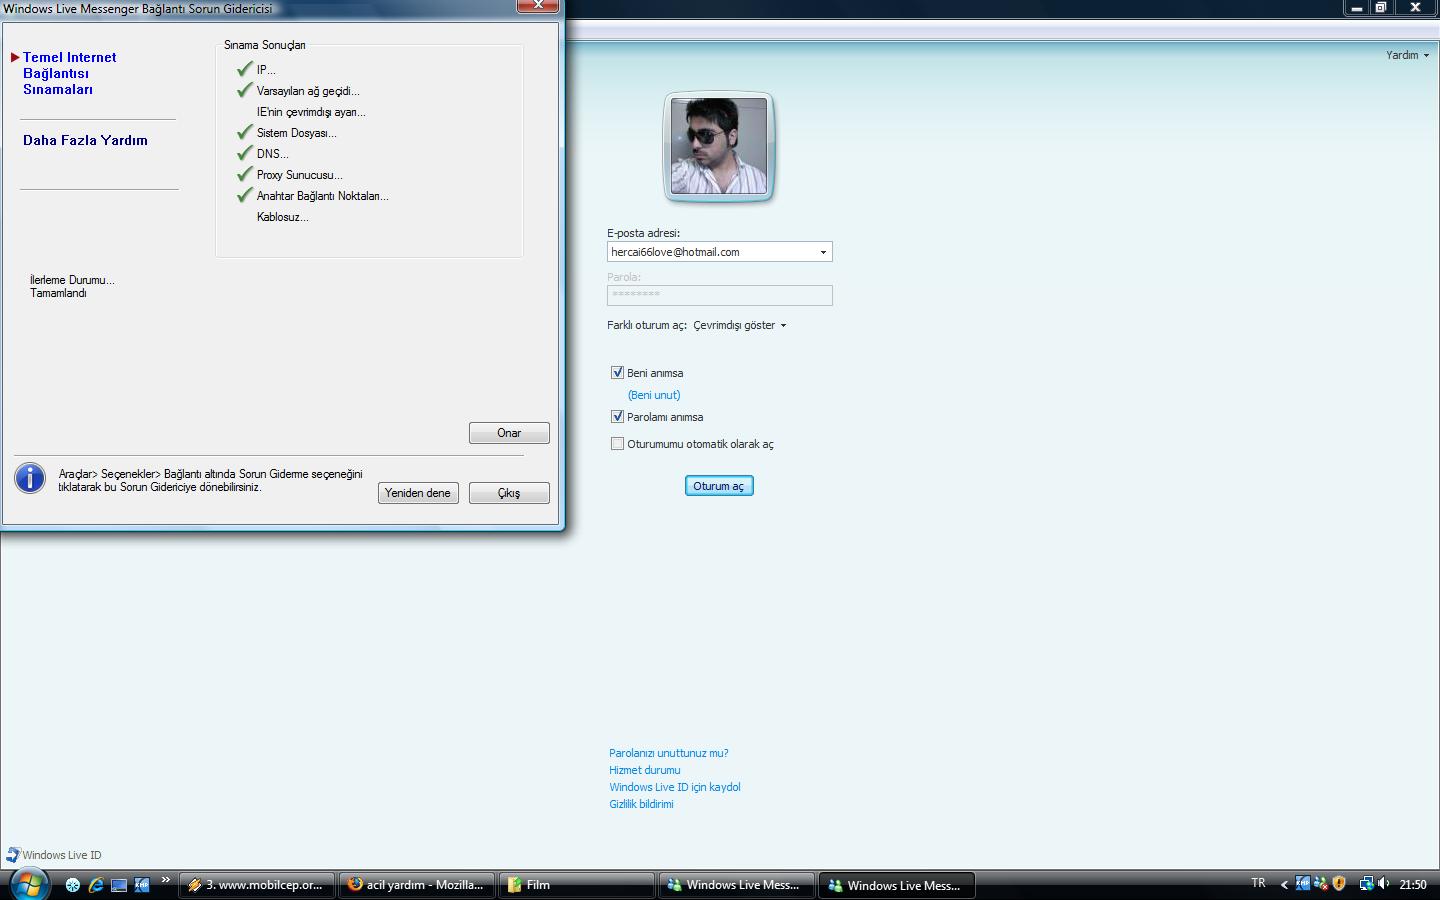Image resolution: width=1440 pixels, height=900 pixels.
Task: Click the TR language indicator
Action: (x=1258, y=883)
